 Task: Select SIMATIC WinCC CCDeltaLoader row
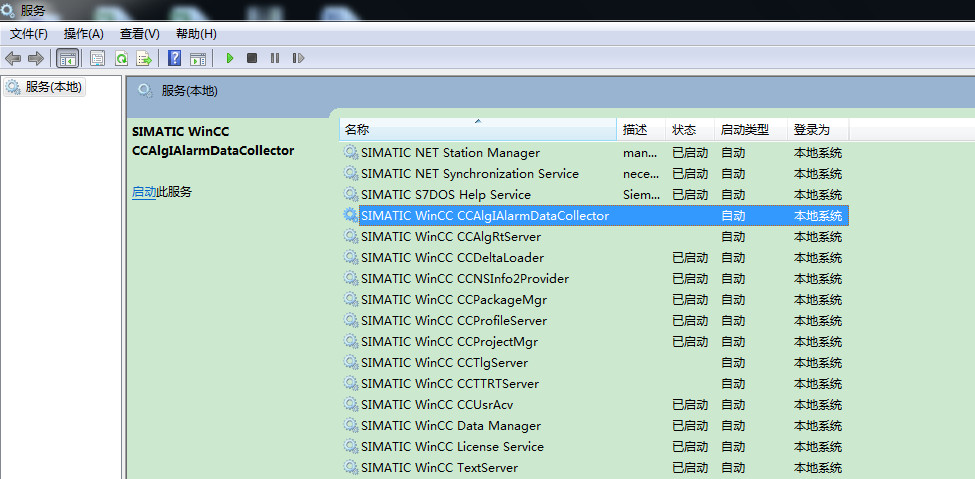point(594,258)
